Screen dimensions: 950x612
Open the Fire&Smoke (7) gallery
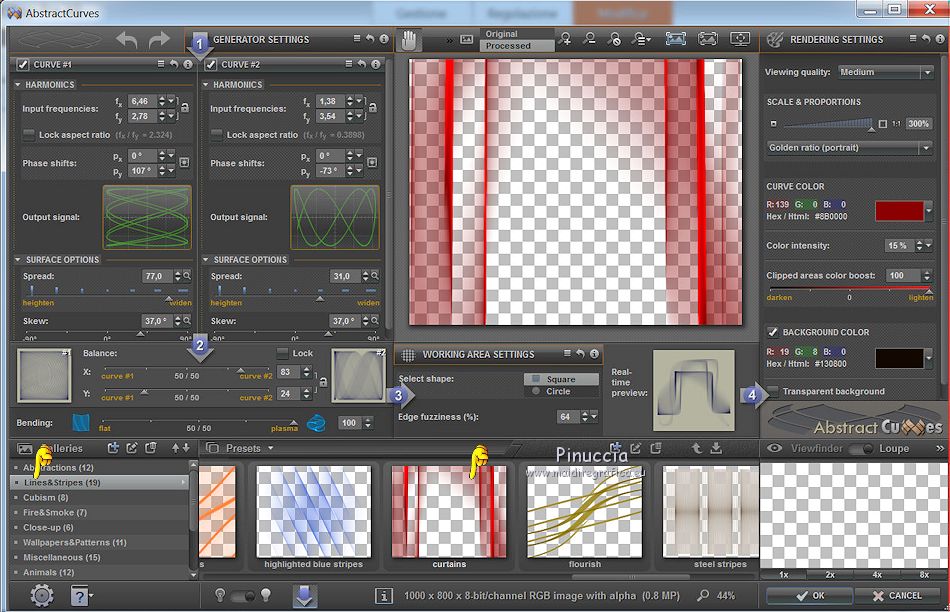click(x=101, y=513)
